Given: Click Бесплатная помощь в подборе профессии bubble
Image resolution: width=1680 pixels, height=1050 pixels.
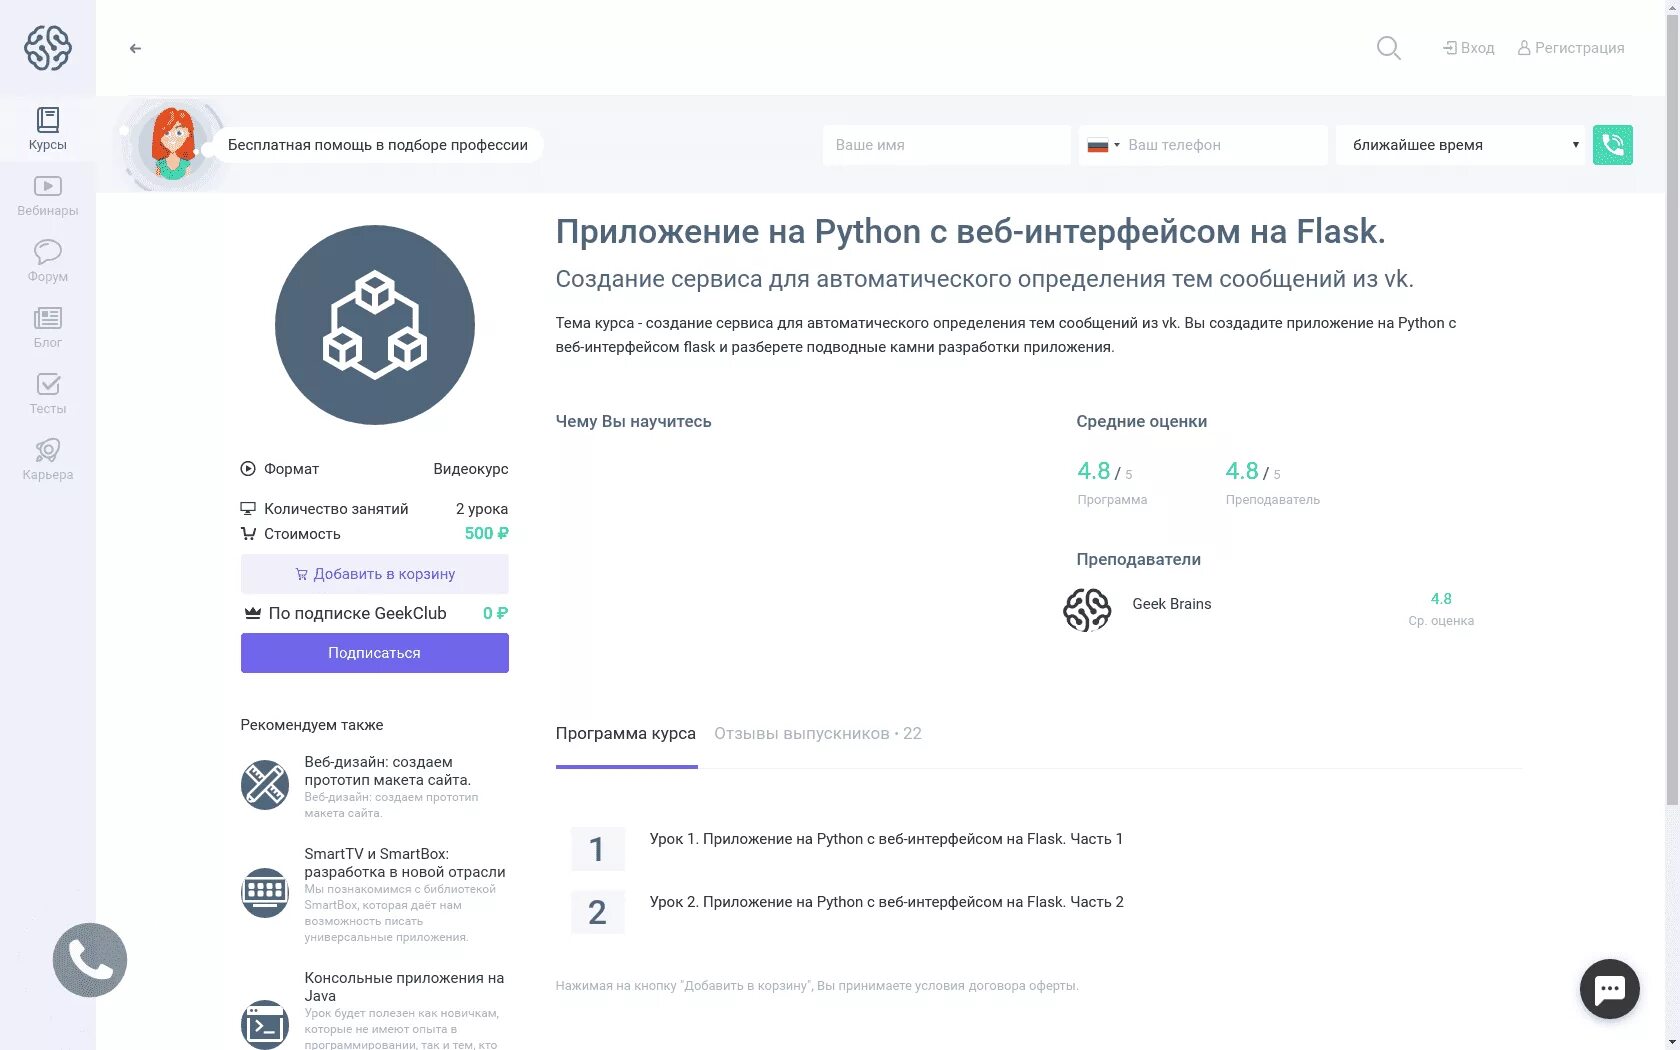Looking at the screenshot, I should coord(378,145).
